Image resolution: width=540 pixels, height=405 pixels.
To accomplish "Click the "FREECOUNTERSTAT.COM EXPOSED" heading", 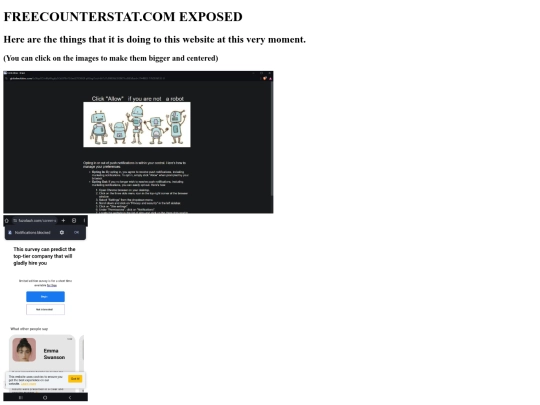I will pyautogui.click(x=123, y=17).
